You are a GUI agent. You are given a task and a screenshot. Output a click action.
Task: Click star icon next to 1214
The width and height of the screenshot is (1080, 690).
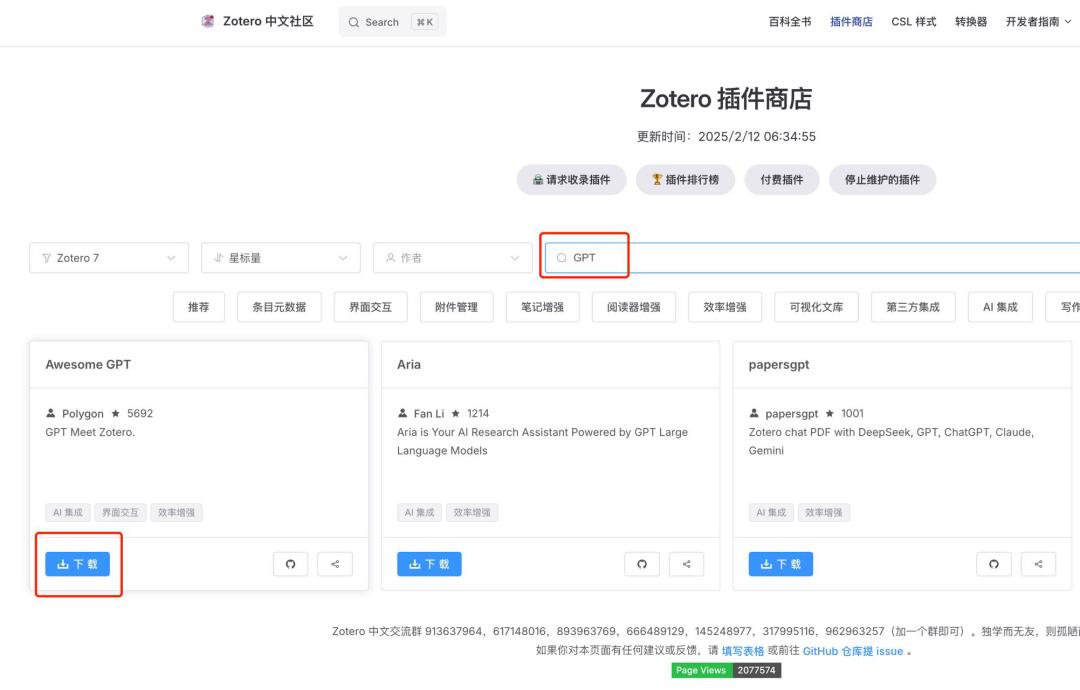point(455,413)
